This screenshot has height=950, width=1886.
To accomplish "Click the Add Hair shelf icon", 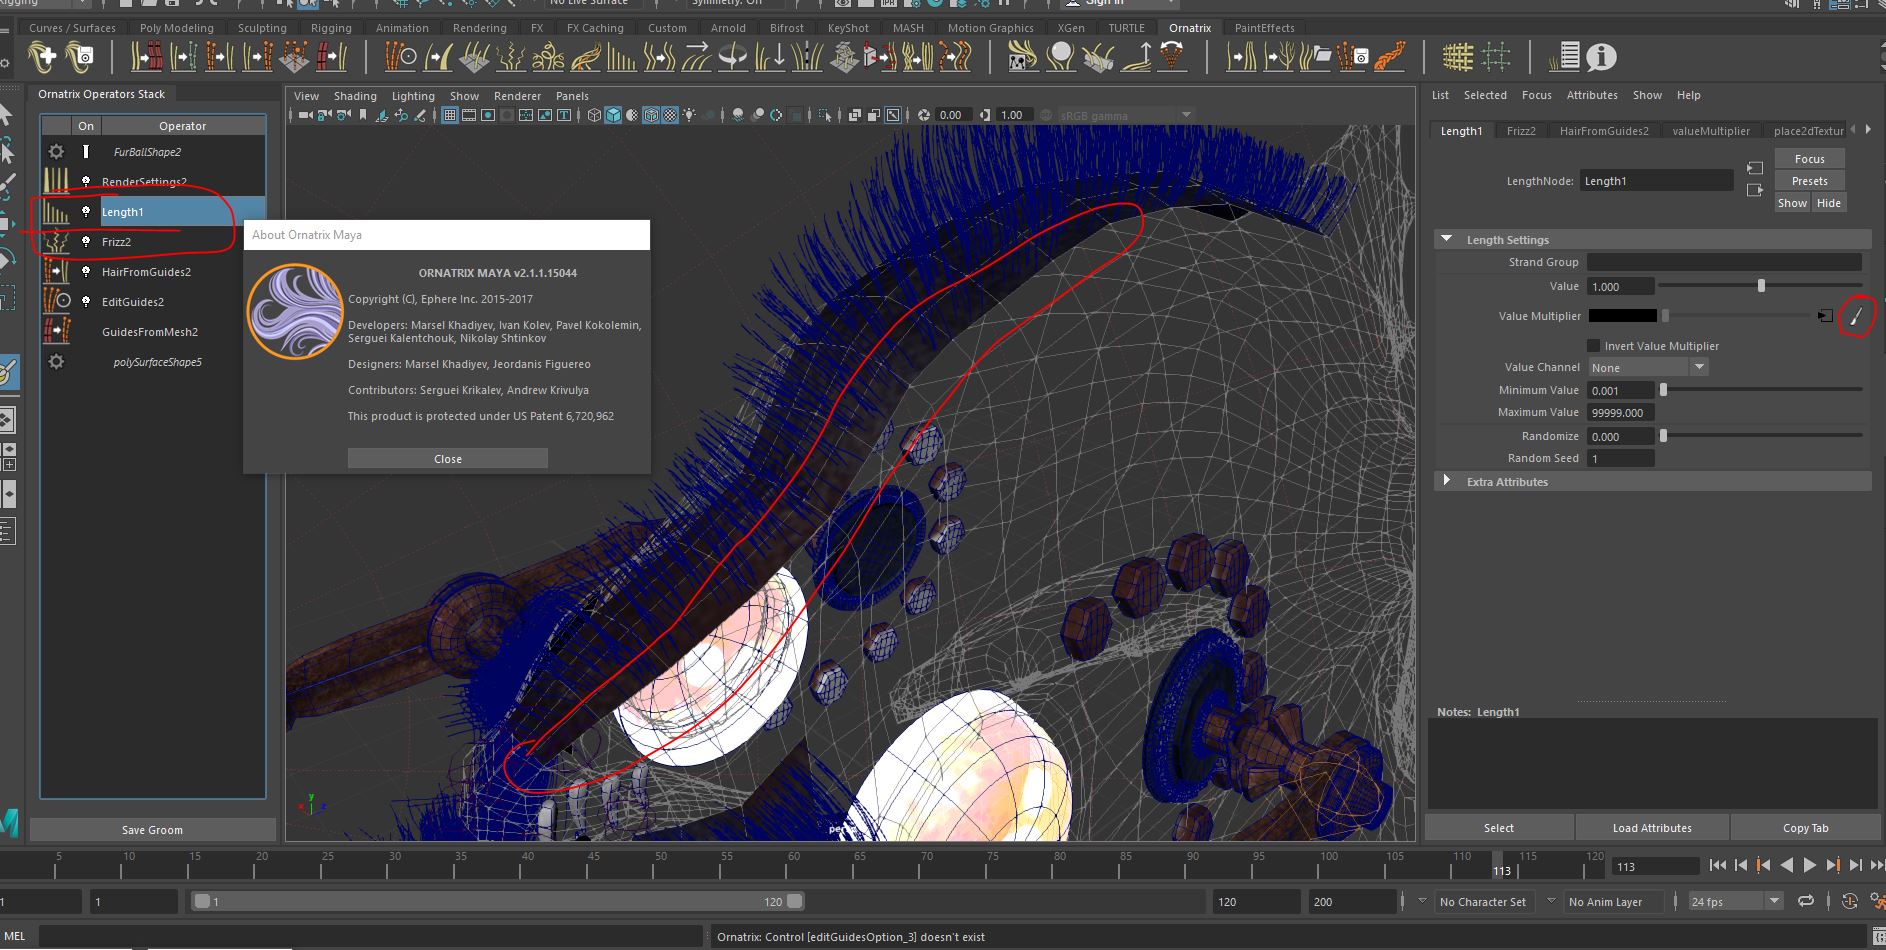I will [x=42, y=58].
